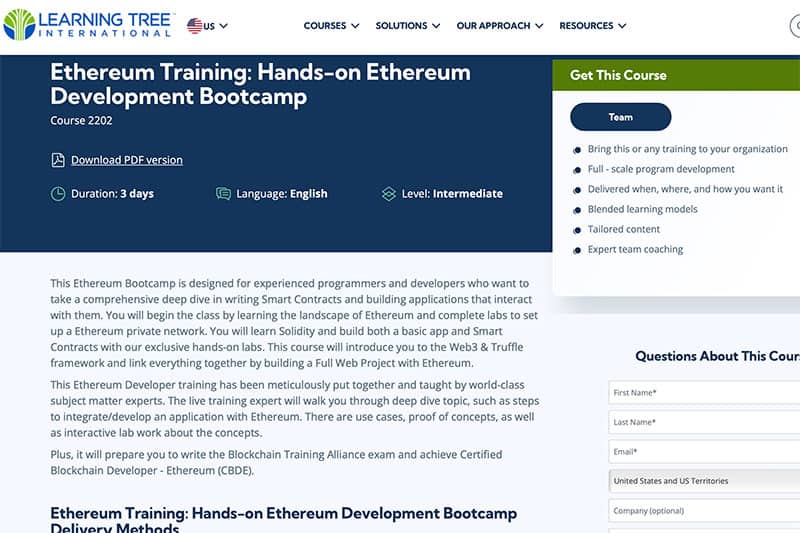
Task: Focus the Company (optional) field
Action: (704, 511)
